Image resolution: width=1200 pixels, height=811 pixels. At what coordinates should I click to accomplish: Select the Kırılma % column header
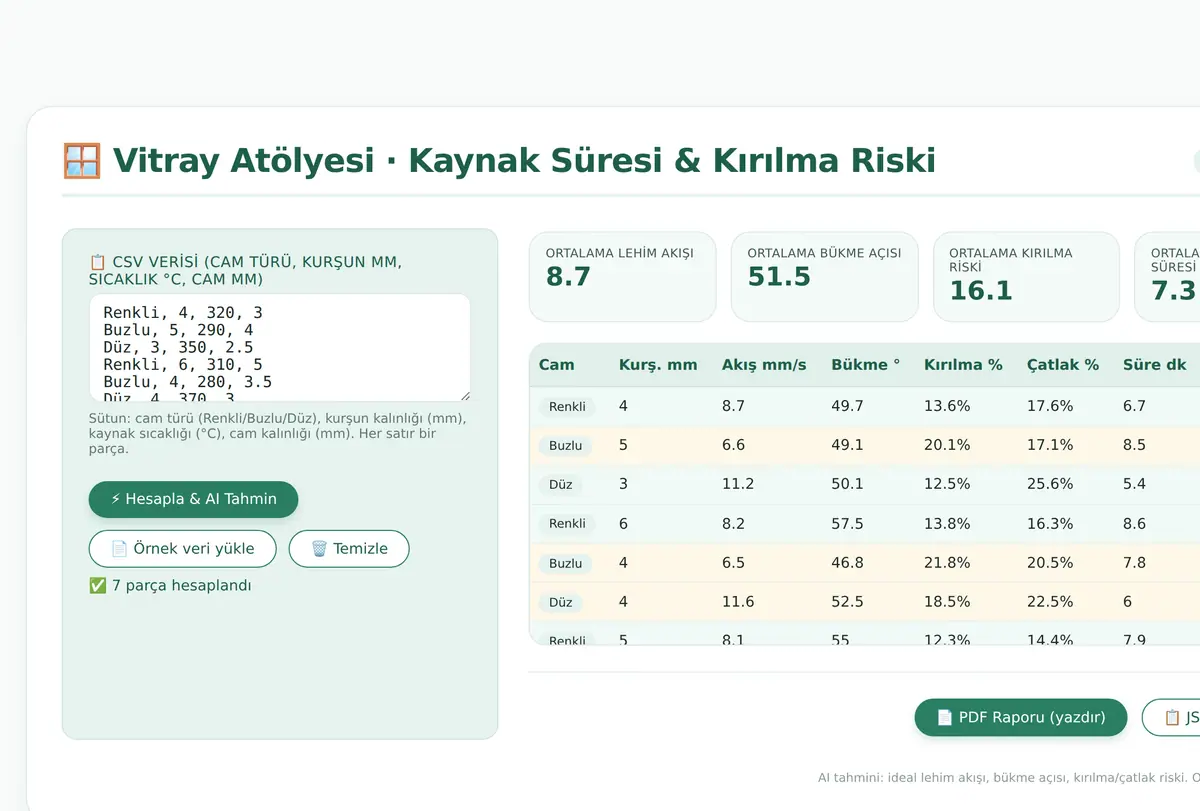[x=963, y=365]
